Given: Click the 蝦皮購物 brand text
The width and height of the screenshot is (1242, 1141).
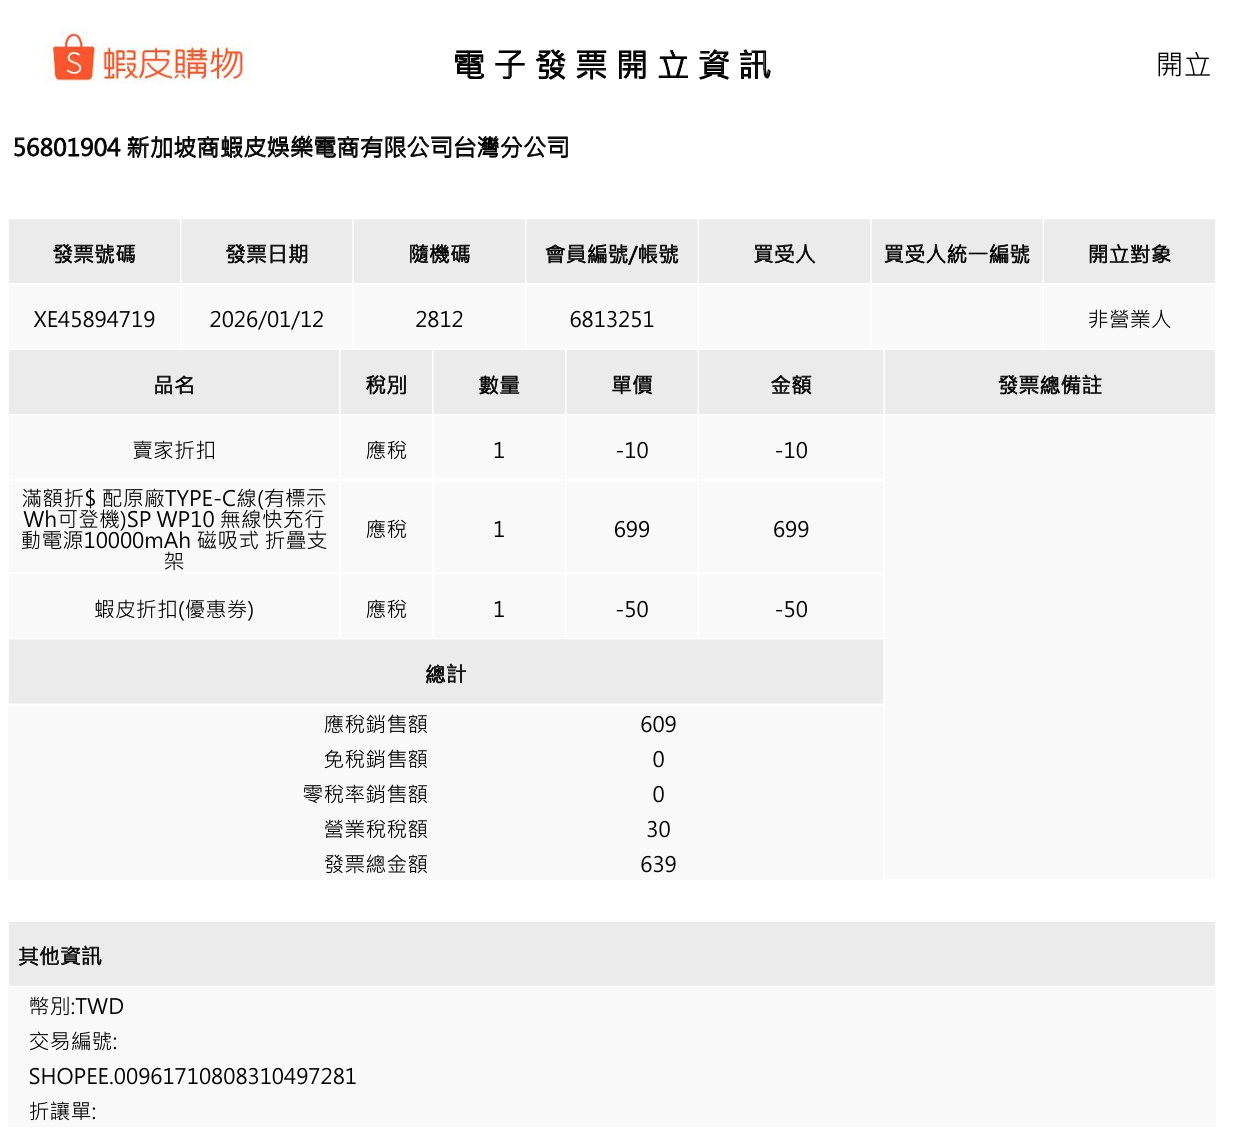Looking at the screenshot, I should pos(173,64).
